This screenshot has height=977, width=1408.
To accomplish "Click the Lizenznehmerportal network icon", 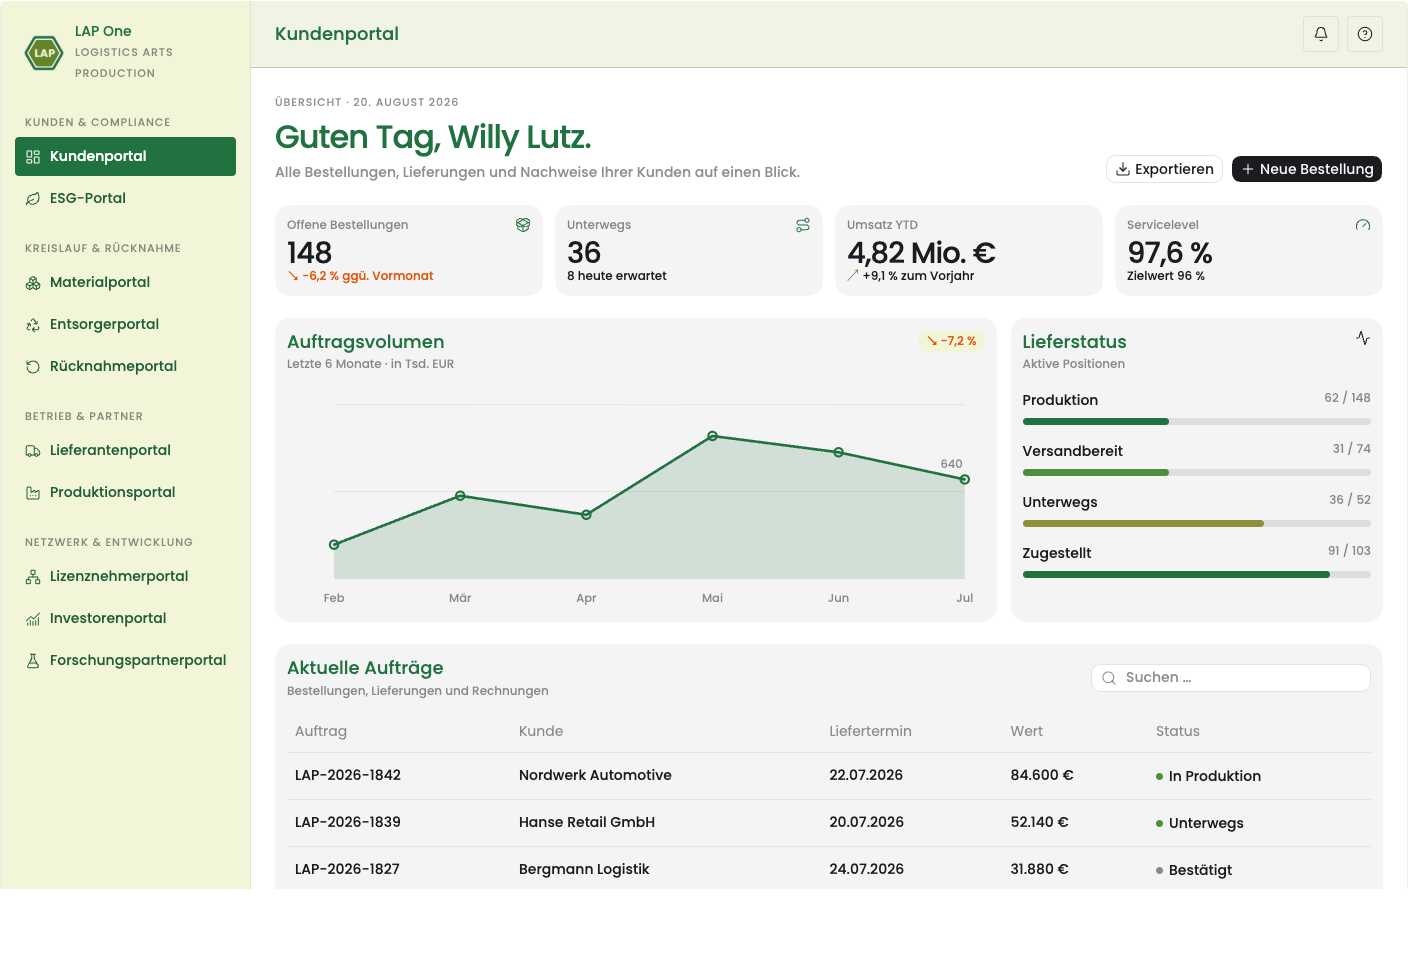I will [x=33, y=577].
